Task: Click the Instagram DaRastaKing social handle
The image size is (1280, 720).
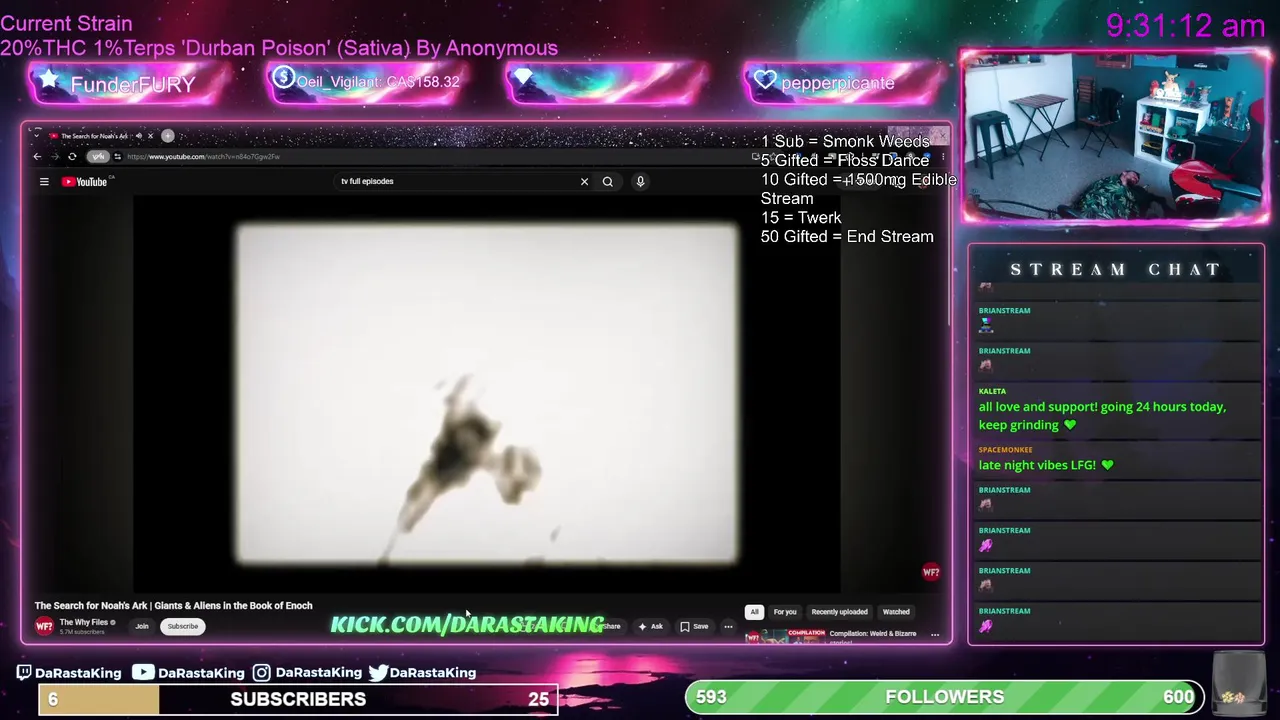Action: point(308,673)
